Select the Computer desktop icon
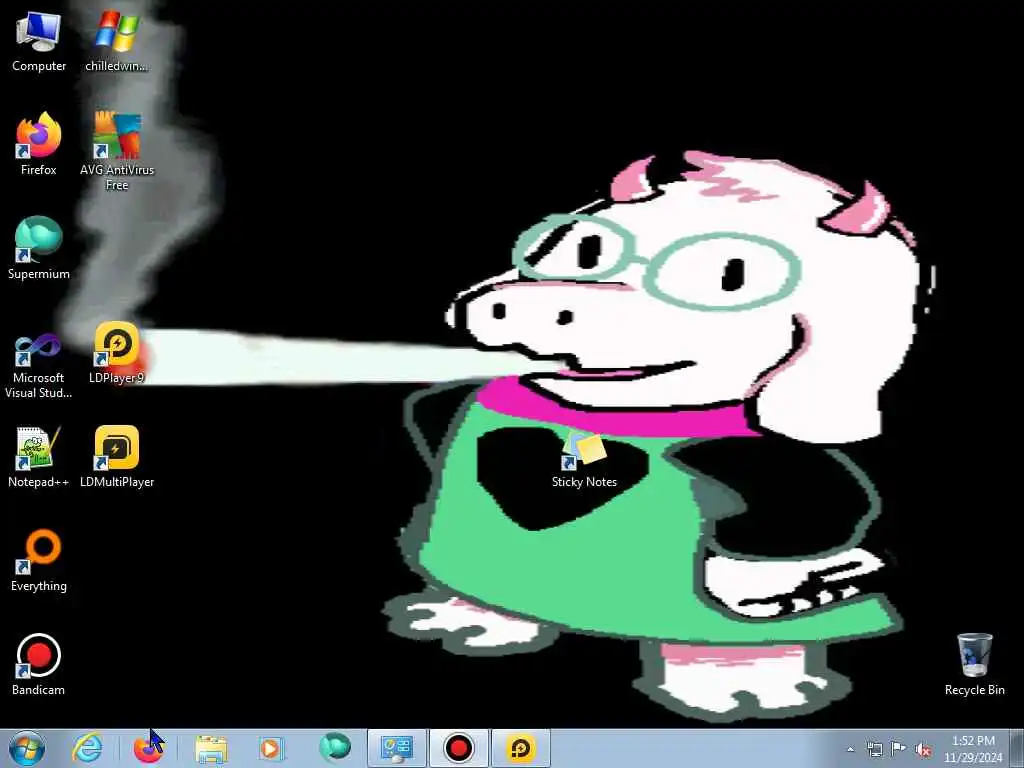 [x=39, y=40]
